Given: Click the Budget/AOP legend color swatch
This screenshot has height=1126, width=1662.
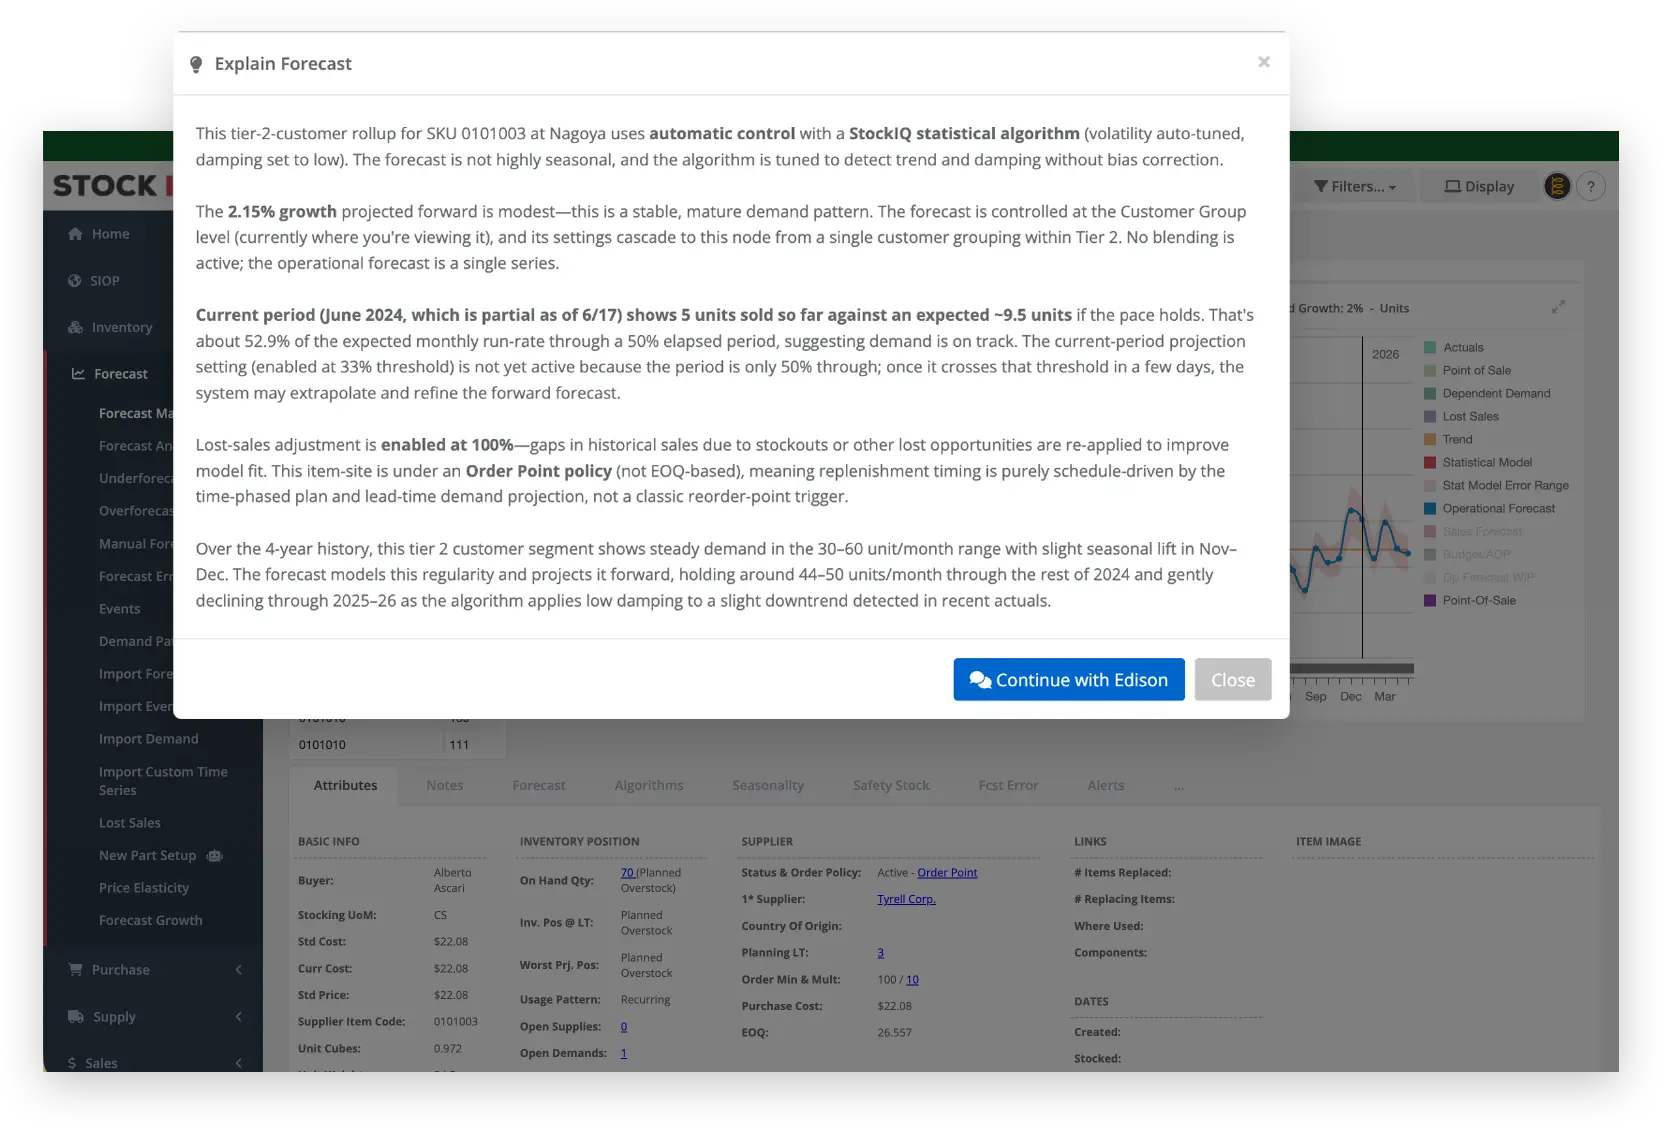Looking at the screenshot, I should point(1430,555).
